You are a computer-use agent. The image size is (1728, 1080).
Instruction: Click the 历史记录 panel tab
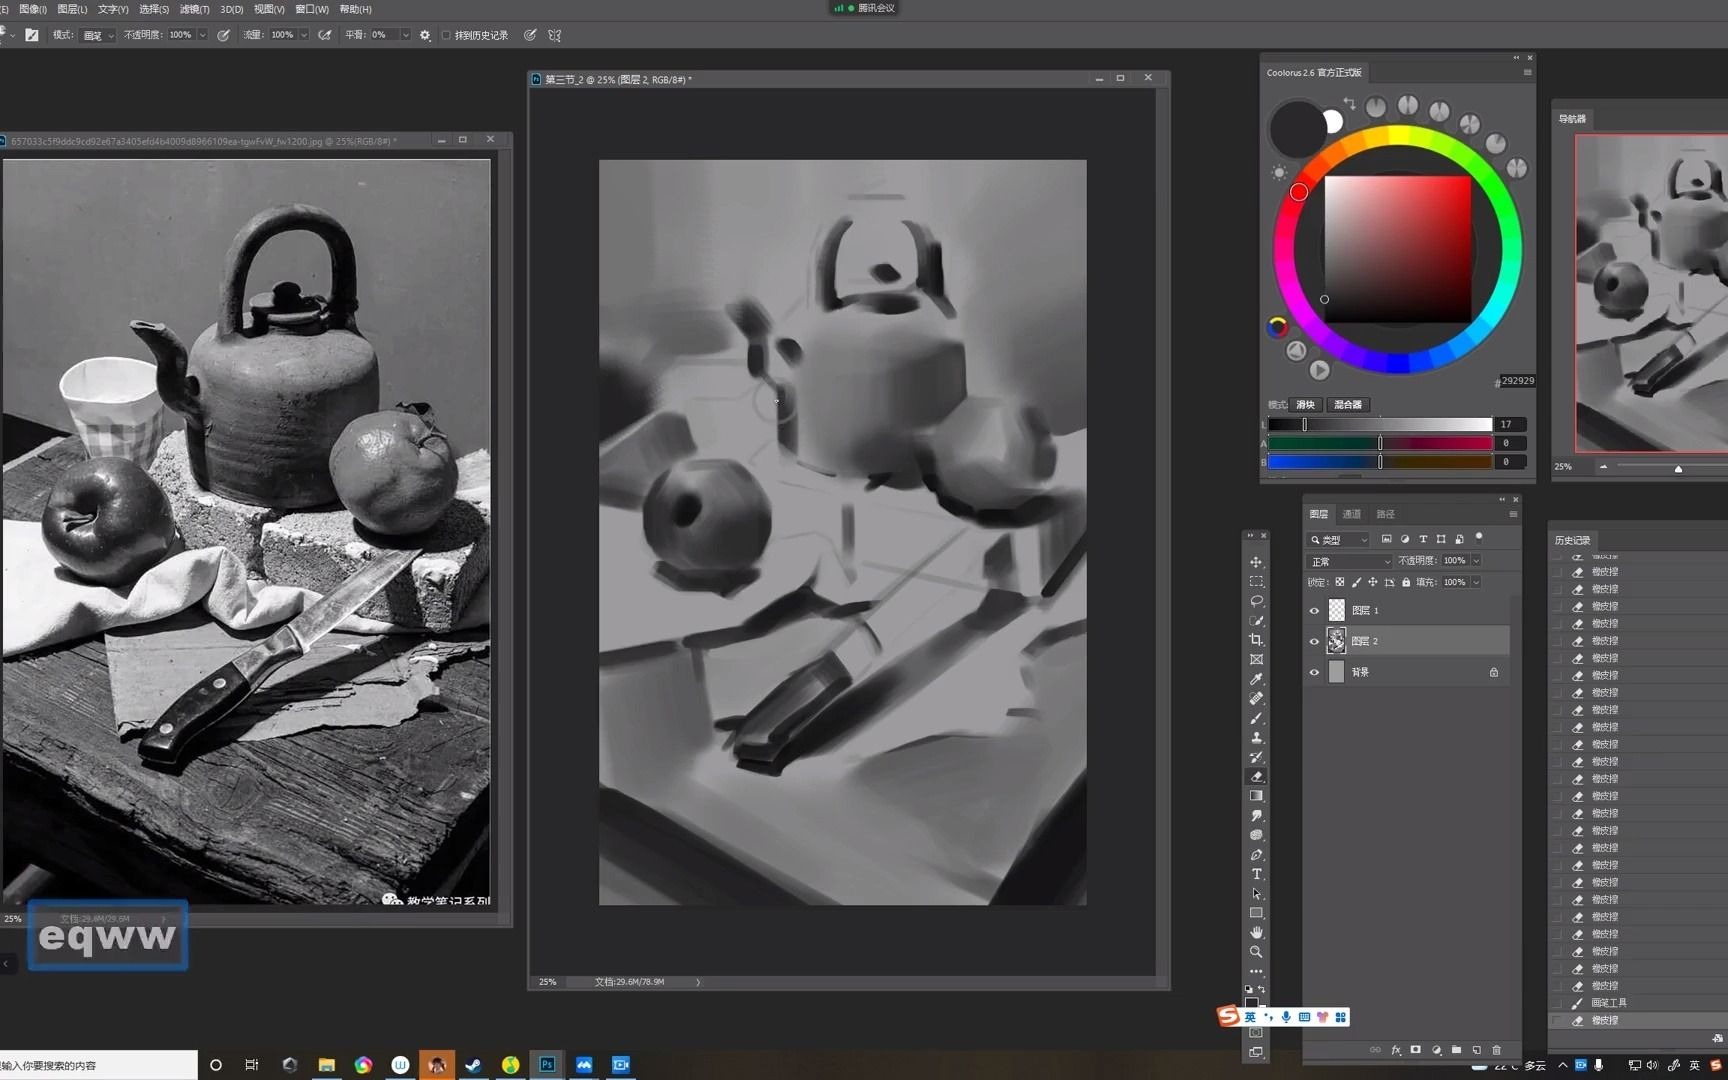click(1572, 540)
